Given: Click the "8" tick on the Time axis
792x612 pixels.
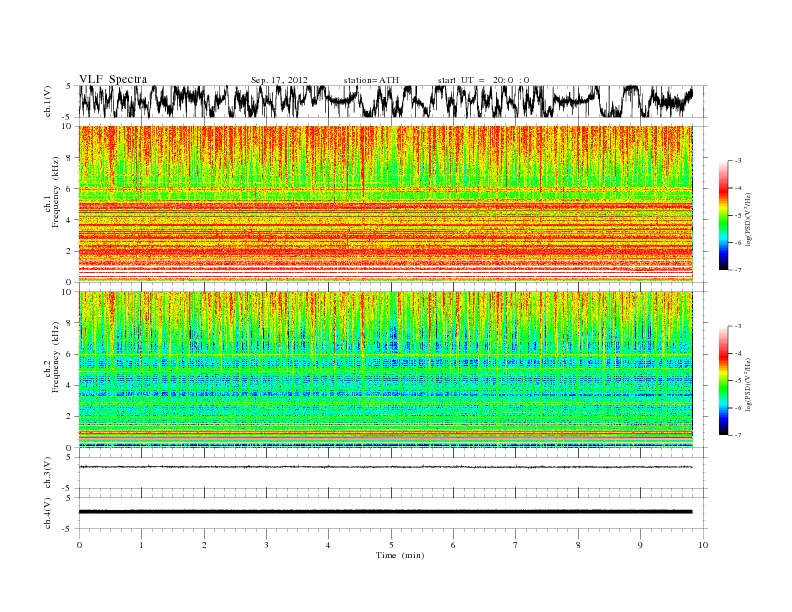Looking at the screenshot, I should coord(578,545).
